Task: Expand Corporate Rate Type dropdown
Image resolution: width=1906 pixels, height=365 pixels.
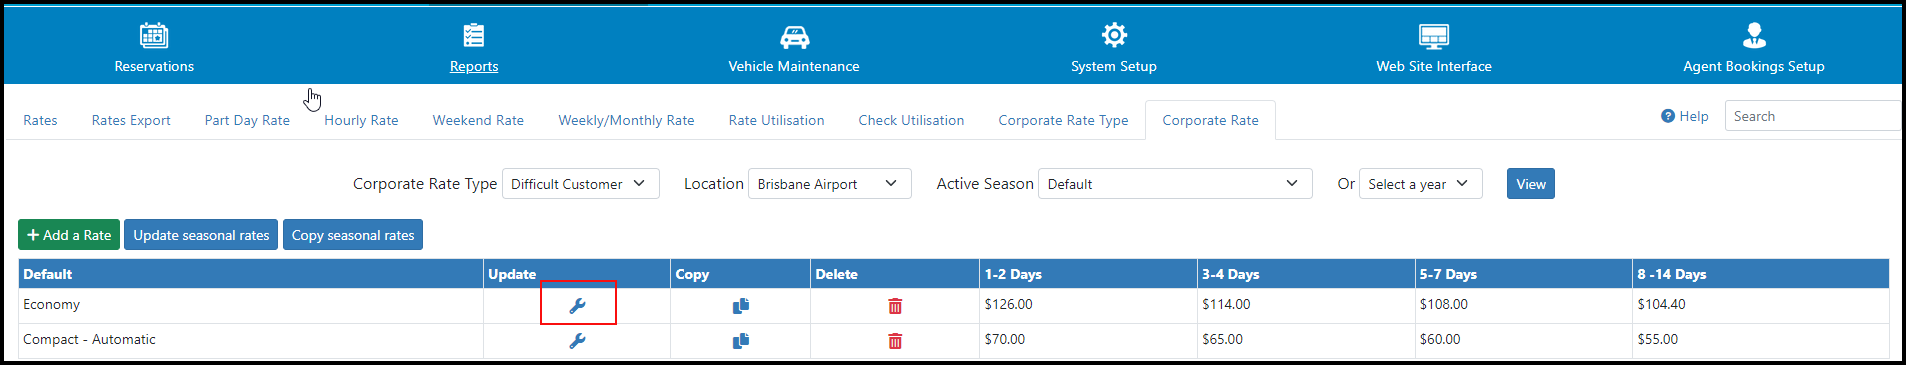Action: point(580,184)
